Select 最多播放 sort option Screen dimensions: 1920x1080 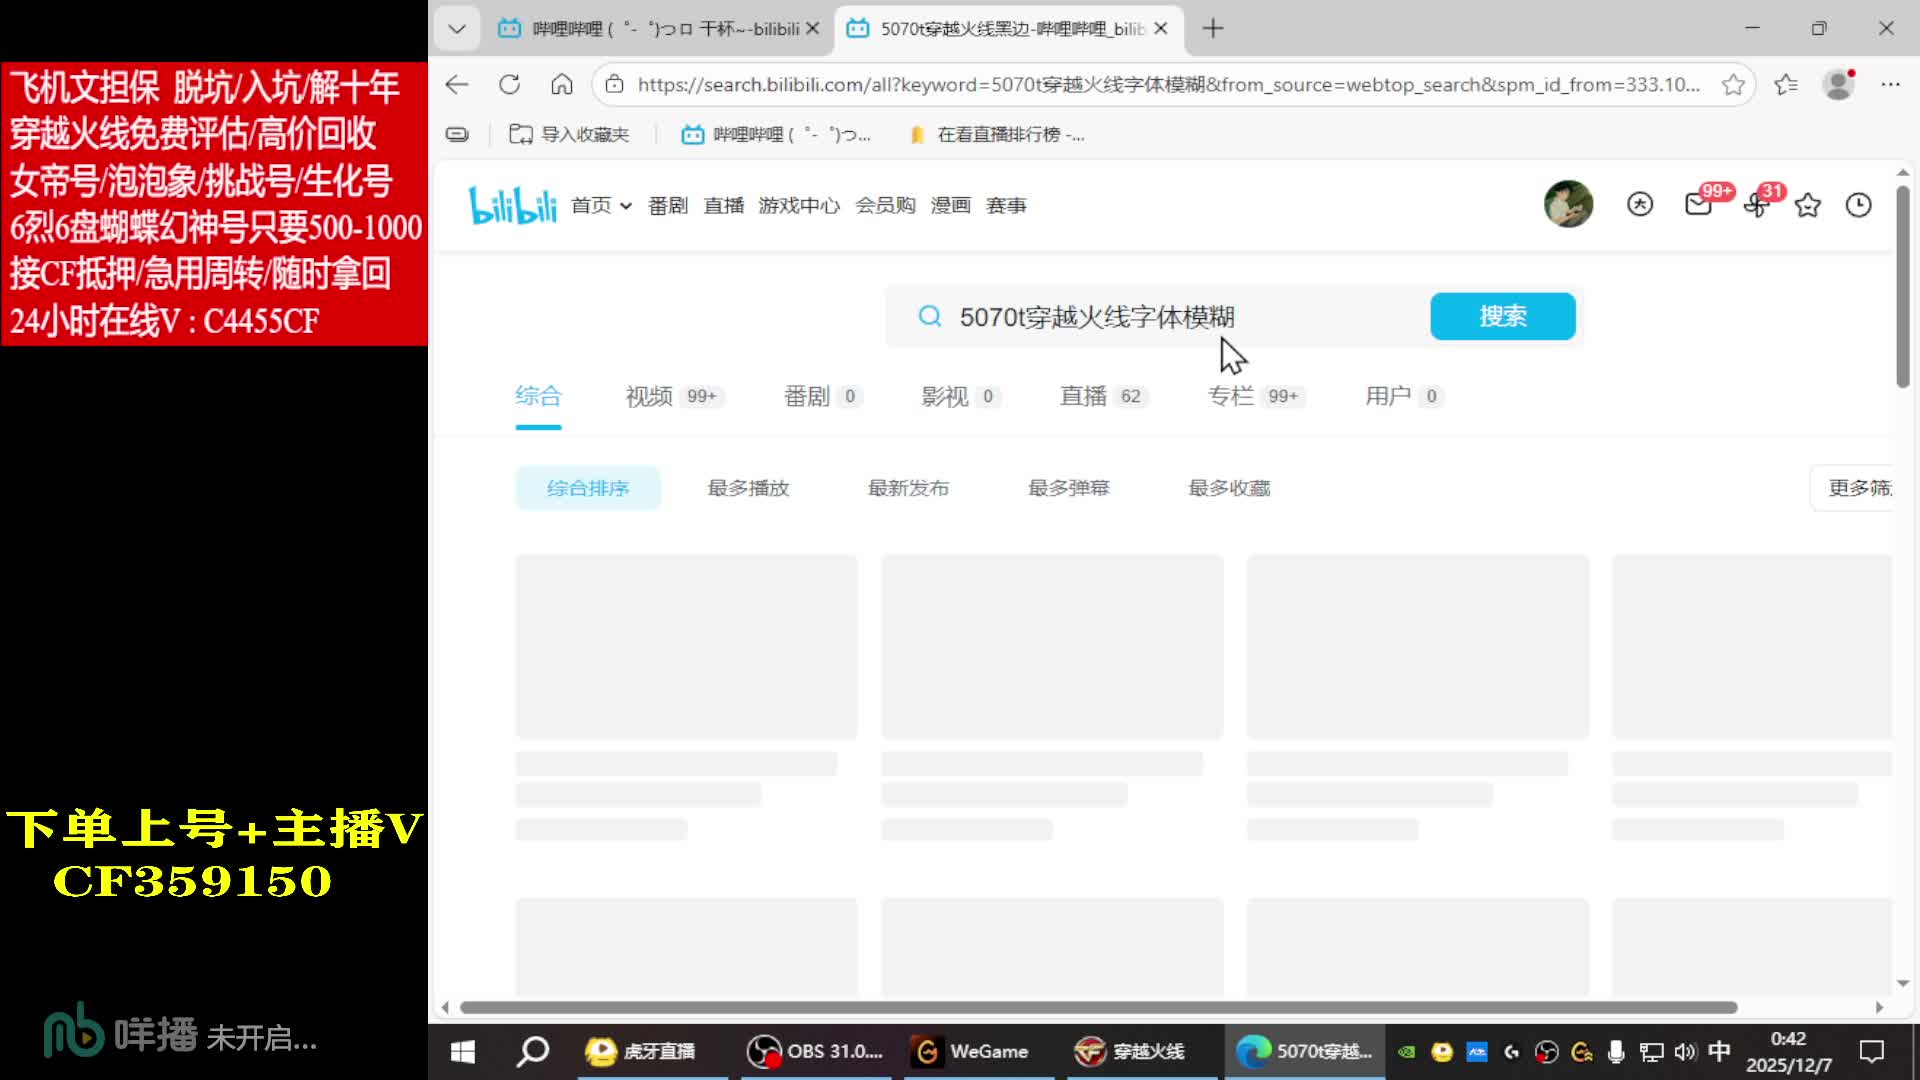click(748, 488)
